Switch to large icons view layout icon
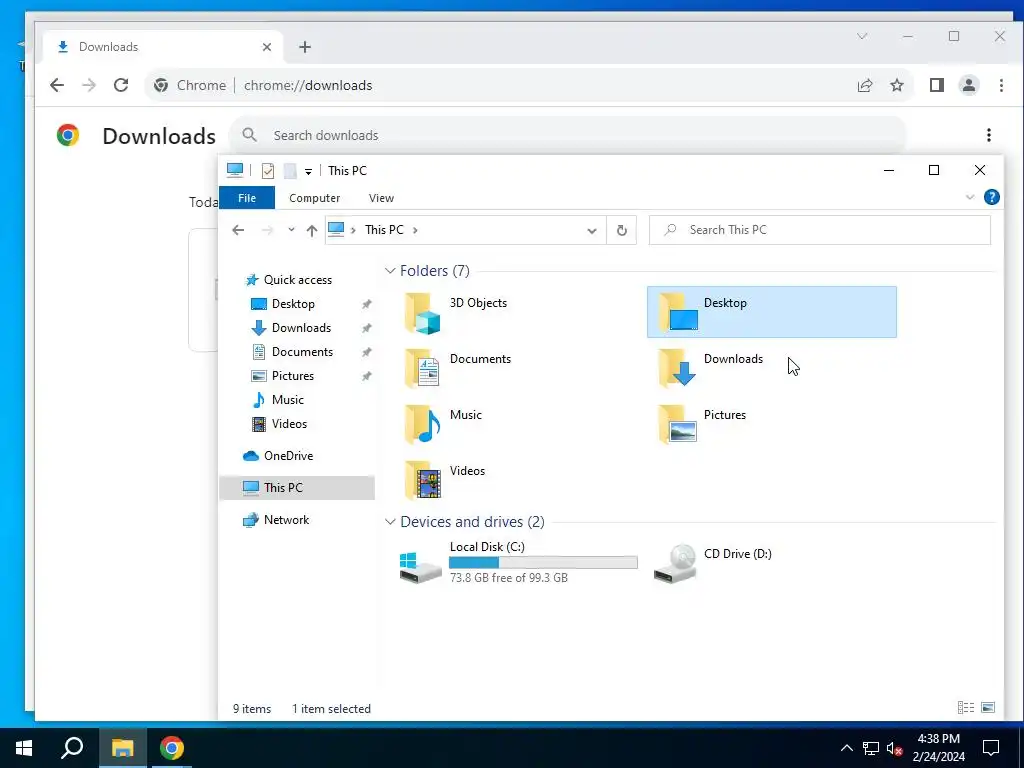 [988, 708]
